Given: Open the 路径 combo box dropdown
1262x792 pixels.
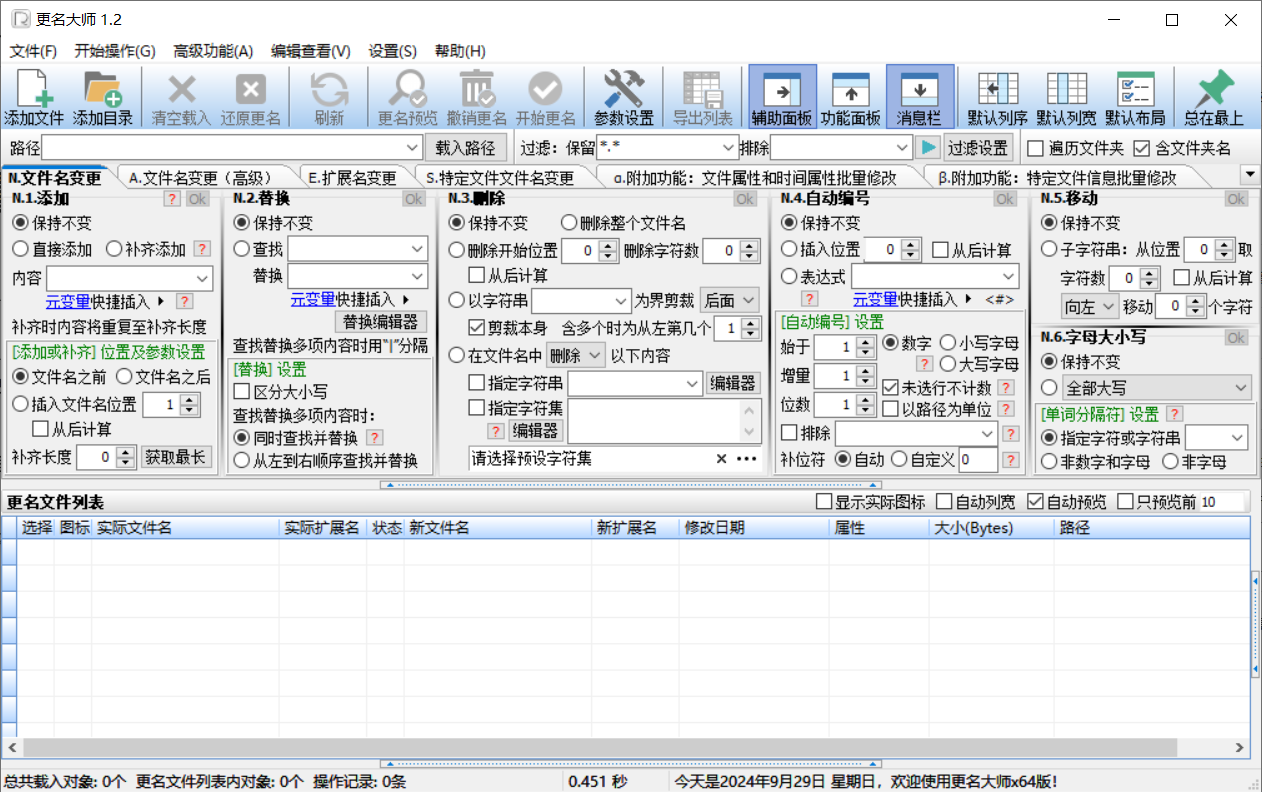Looking at the screenshot, I should pos(415,148).
